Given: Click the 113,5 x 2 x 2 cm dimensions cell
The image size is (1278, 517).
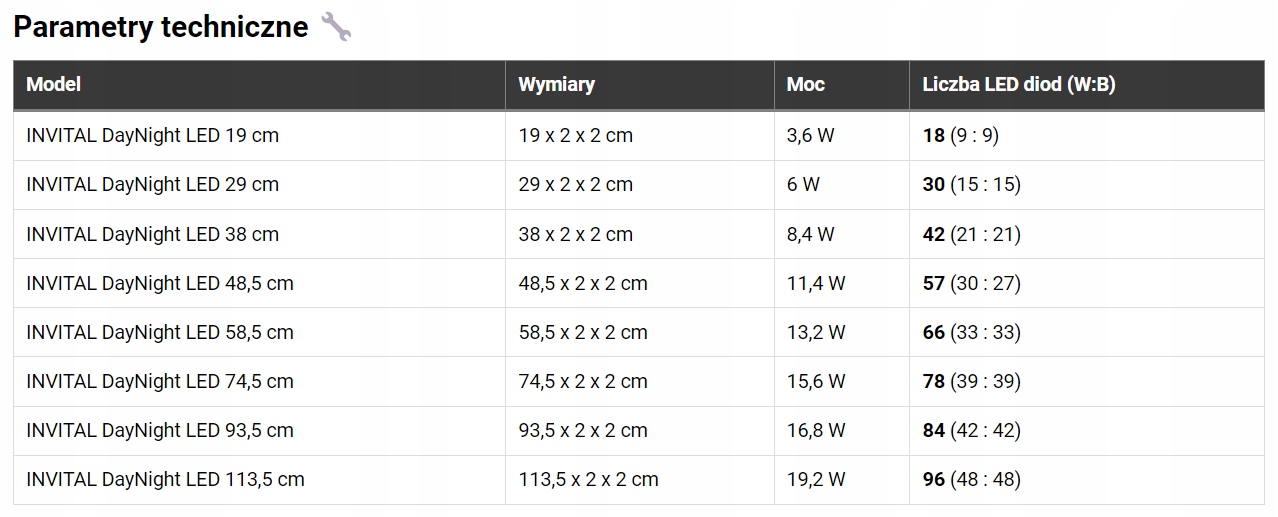Looking at the screenshot, I should [x=588, y=479].
